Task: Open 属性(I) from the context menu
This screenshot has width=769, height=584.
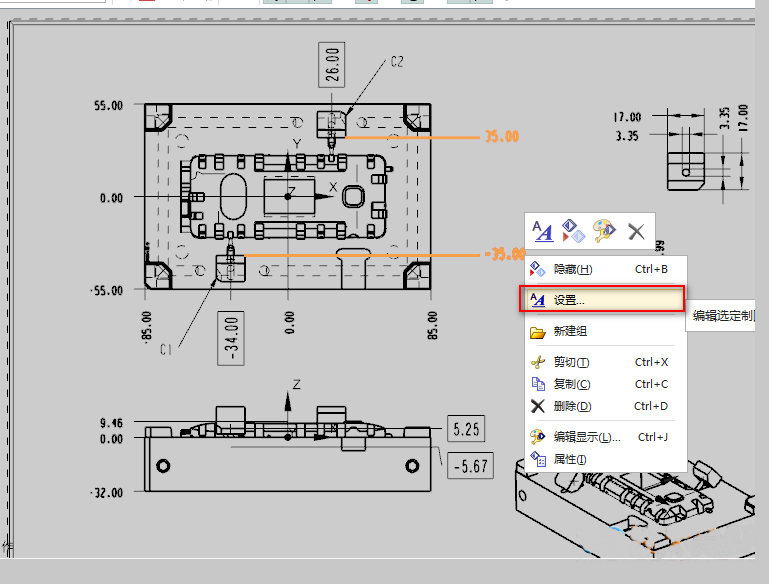Action: [x=569, y=459]
